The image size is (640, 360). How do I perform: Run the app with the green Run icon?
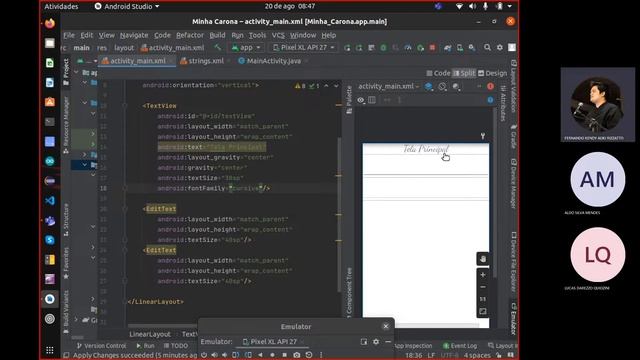(x=347, y=48)
